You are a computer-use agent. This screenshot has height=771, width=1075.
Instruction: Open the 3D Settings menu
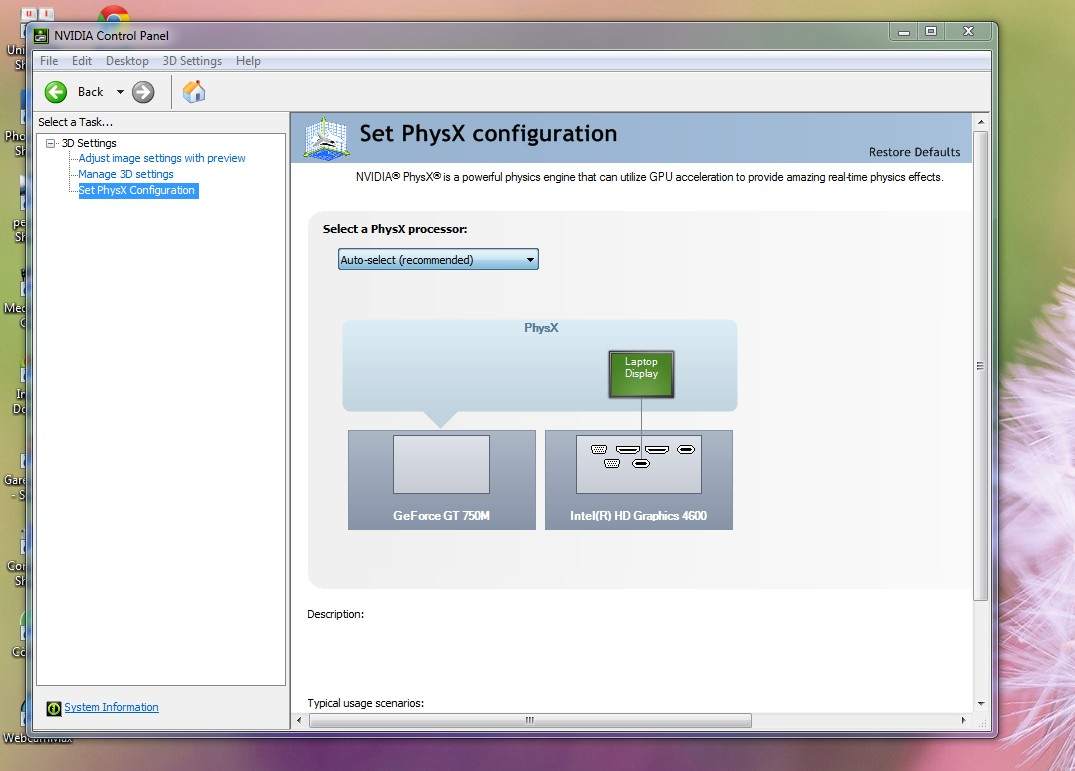click(x=192, y=61)
